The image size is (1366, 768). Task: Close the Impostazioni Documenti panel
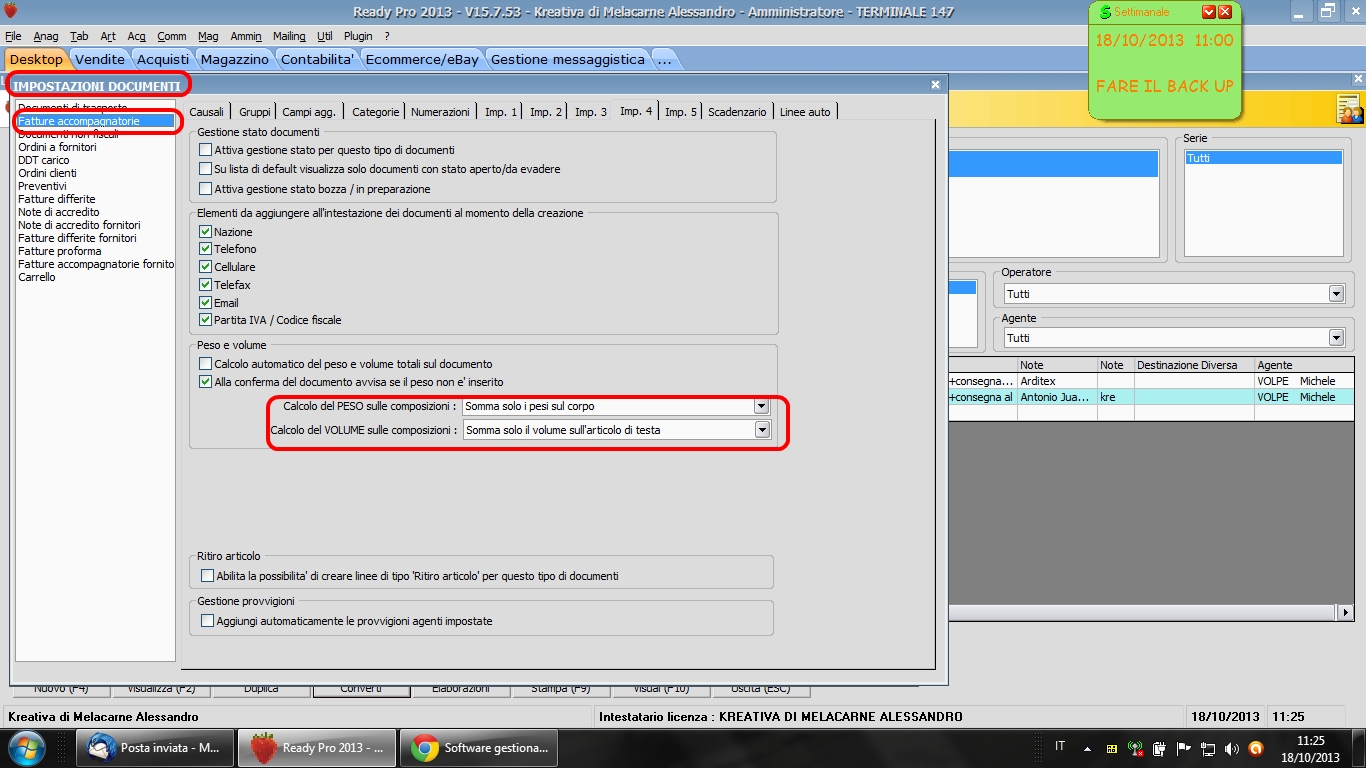coord(935,86)
